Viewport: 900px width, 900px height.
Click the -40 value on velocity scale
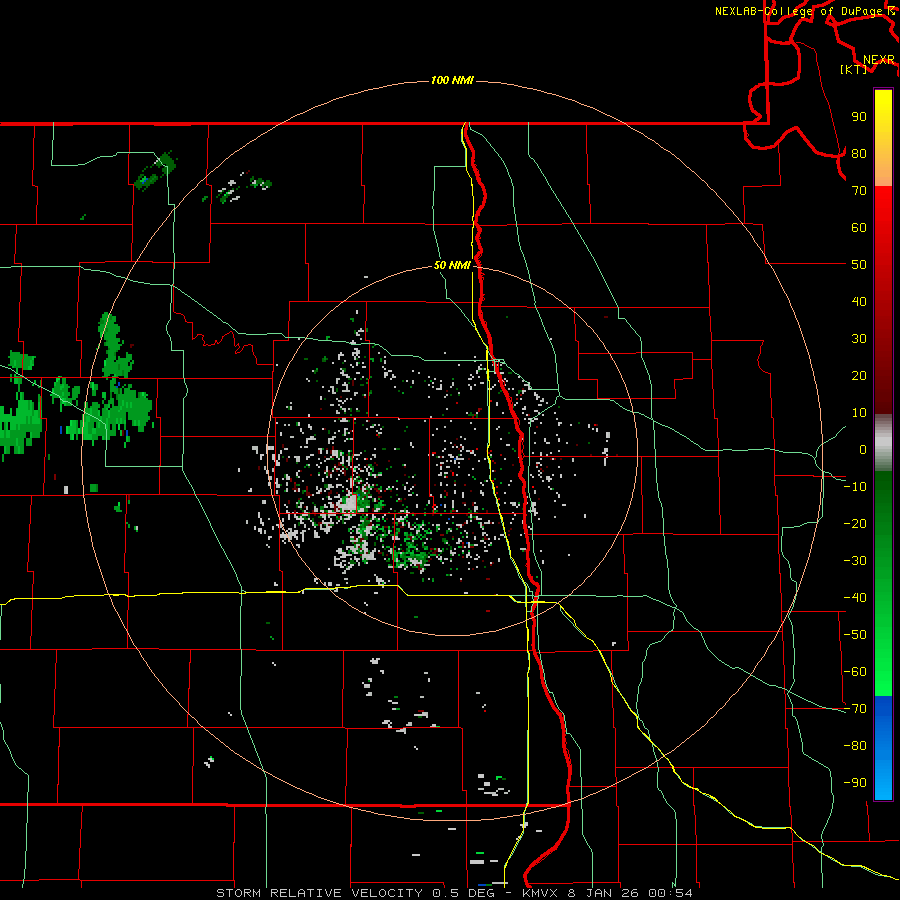(x=855, y=598)
